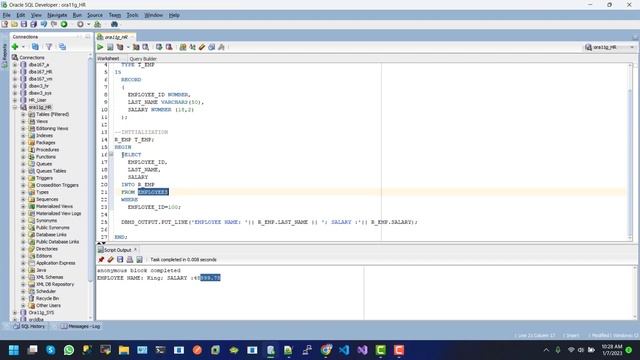The image size is (640, 360).
Task: Collapse the ora11g_HR connection node
Action: point(15,107)
